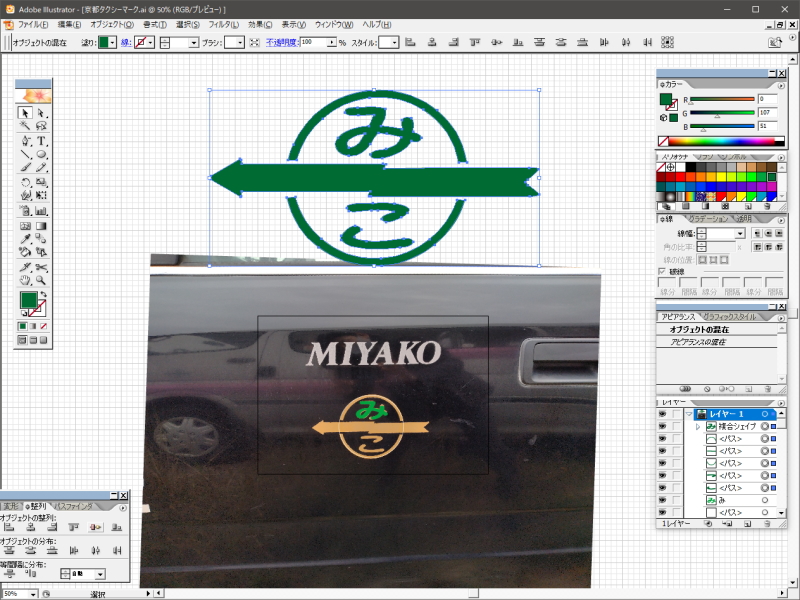The image size is (800, 600).
Task: Expand the 複合シェイプ sublayer triangle
Action: coord(698,426)
